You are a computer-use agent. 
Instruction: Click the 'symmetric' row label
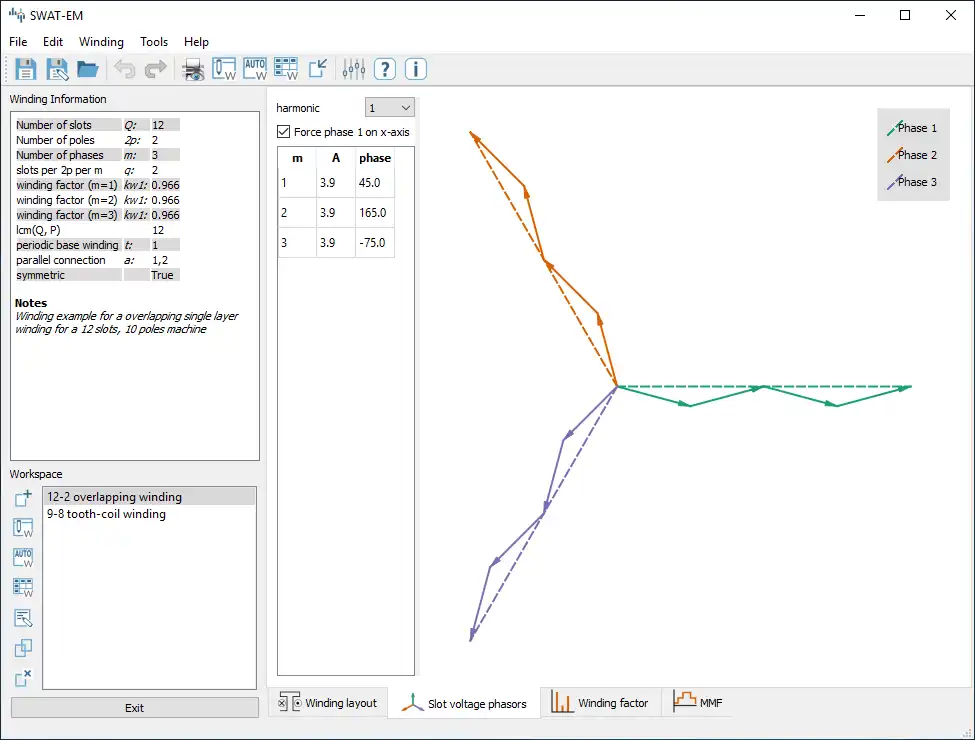point(40,275)
